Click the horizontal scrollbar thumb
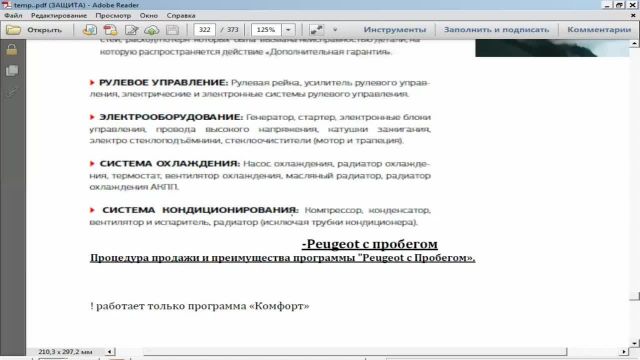Image resolution: width=640 pixels, height=360 pixels. (355, 351)
